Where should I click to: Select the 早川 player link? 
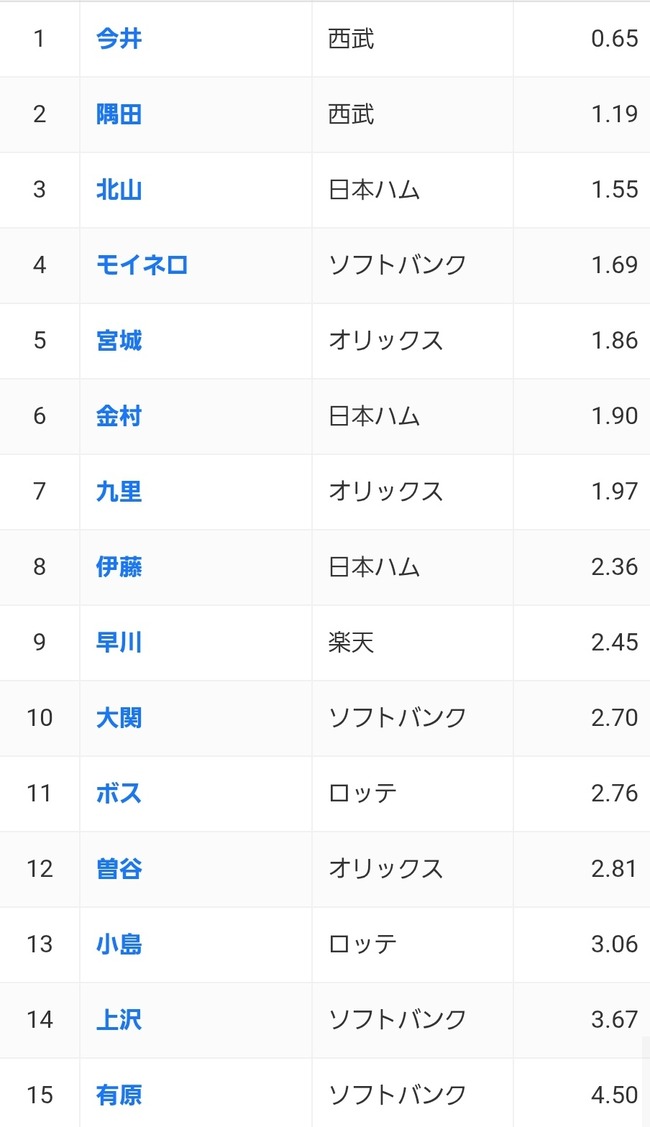point(119,643)
